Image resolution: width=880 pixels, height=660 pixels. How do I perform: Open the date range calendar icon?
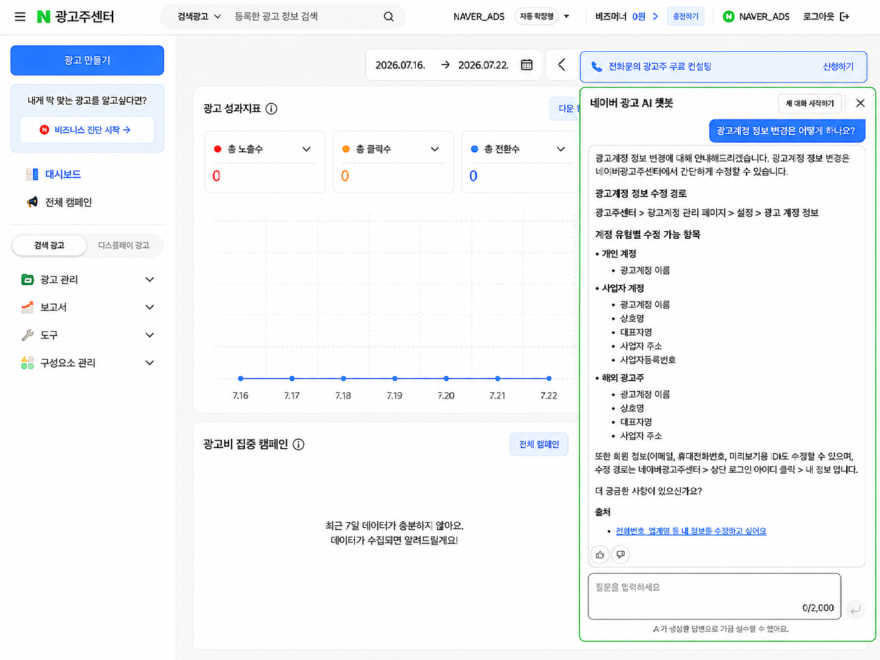tap(526, 65)
